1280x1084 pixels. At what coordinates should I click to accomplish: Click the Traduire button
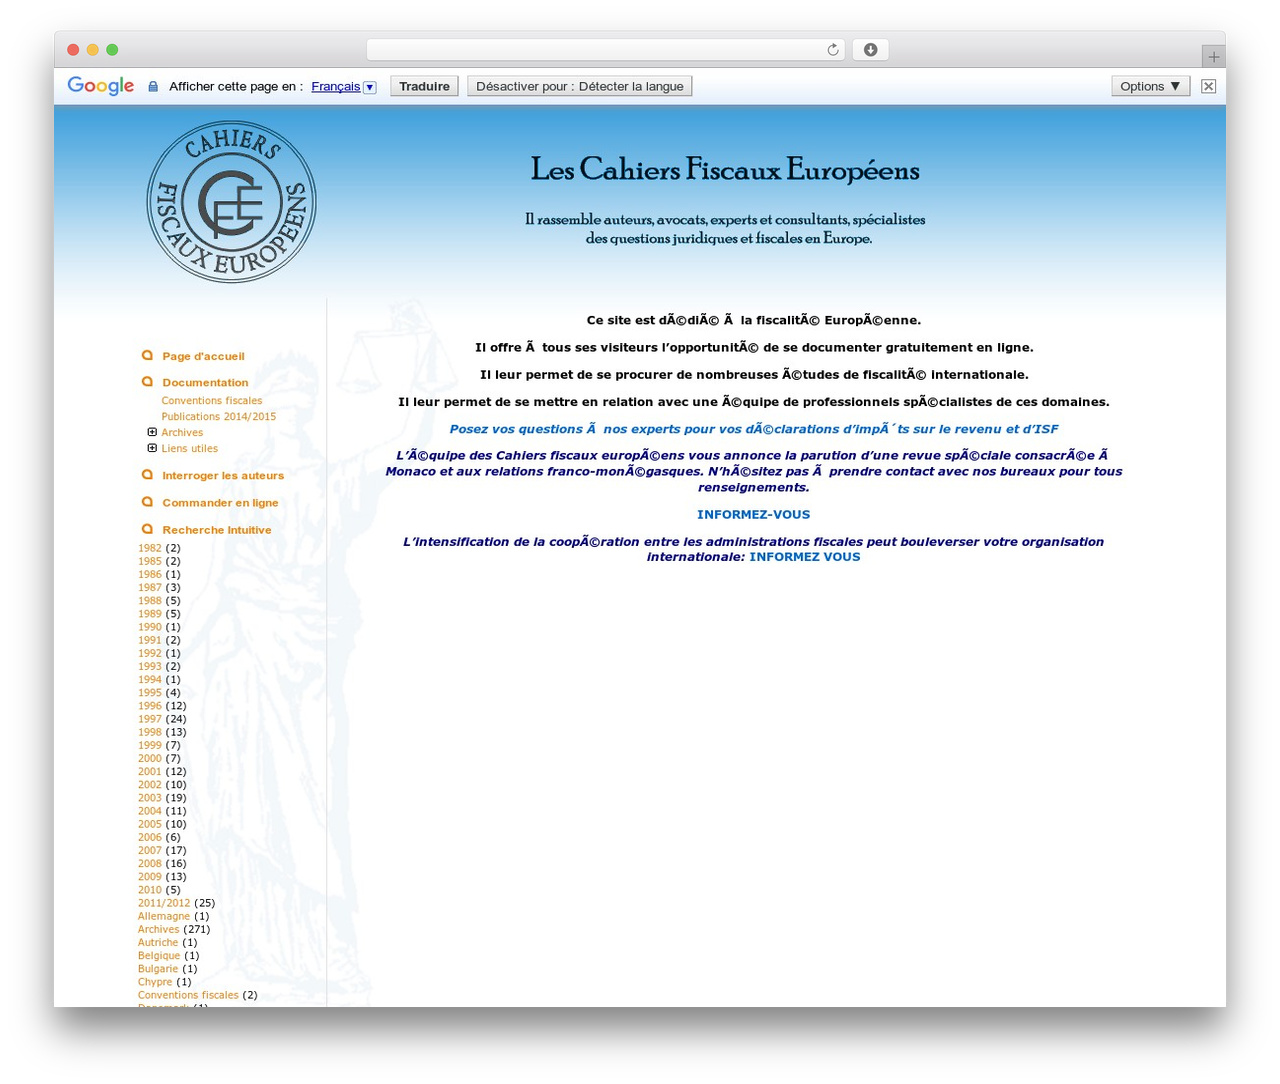tap(424, 86)
